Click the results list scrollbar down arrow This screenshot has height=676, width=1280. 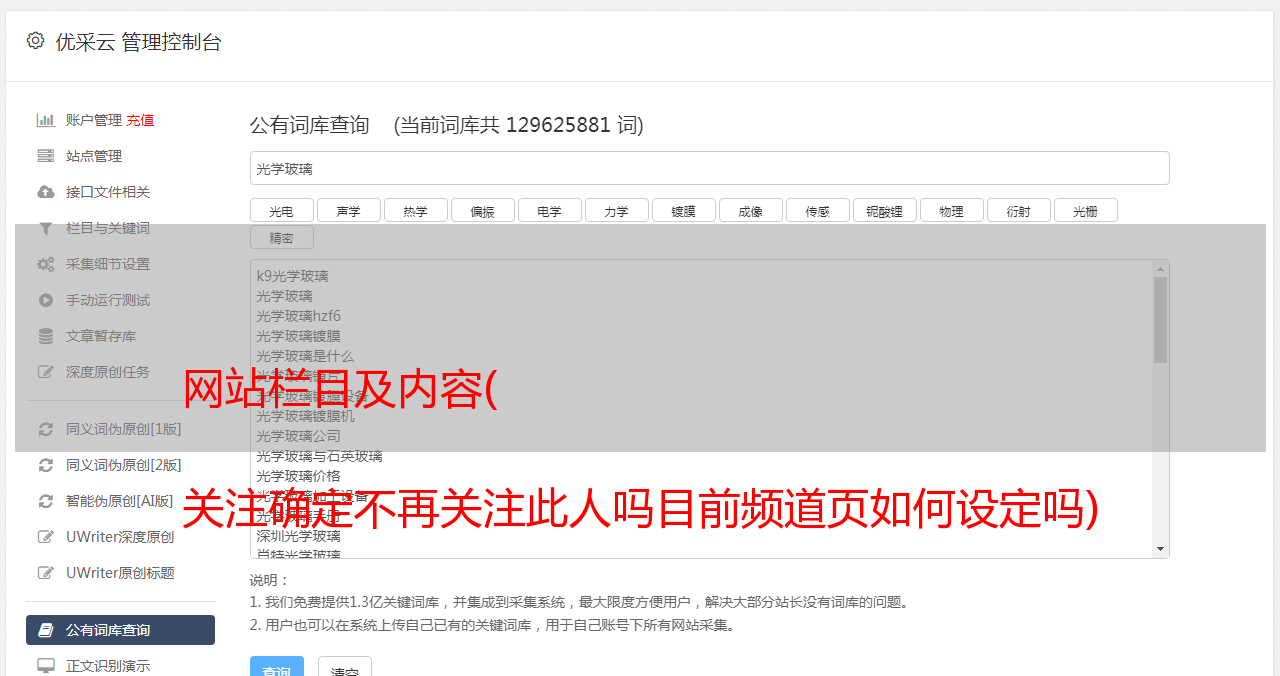1161,549
